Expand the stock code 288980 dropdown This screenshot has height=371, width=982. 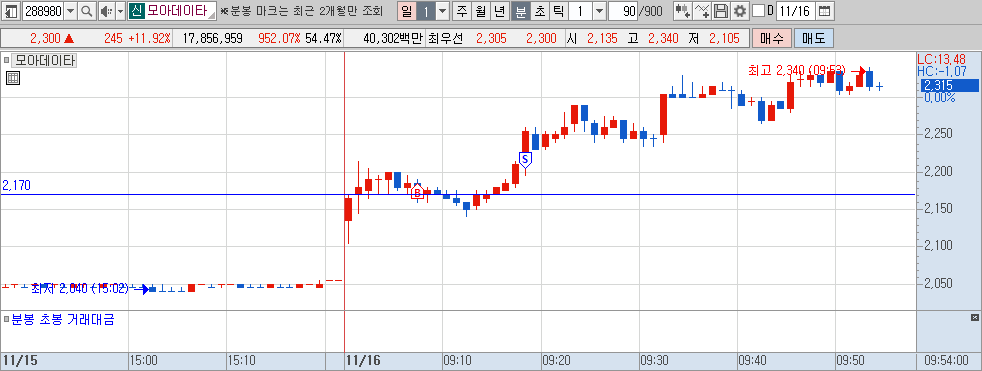tap(71, 11)
